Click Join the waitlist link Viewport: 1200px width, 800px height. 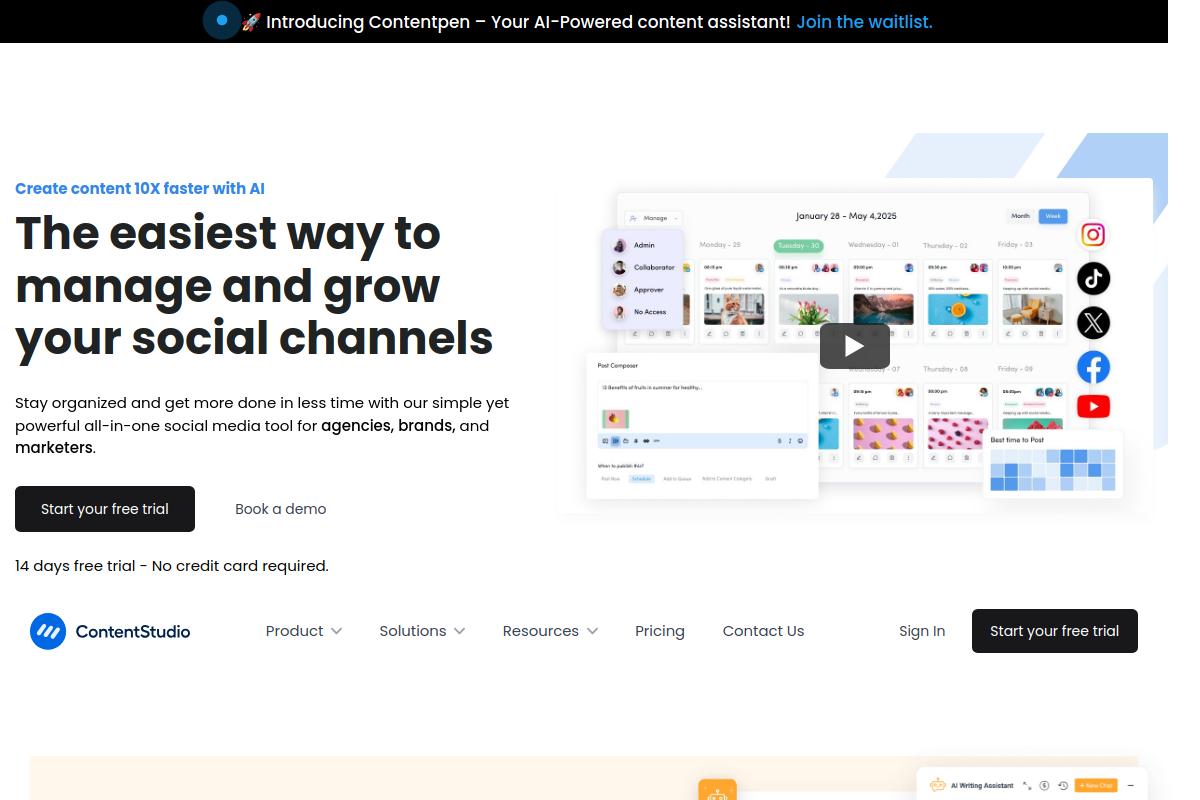[x=864, y=21]
